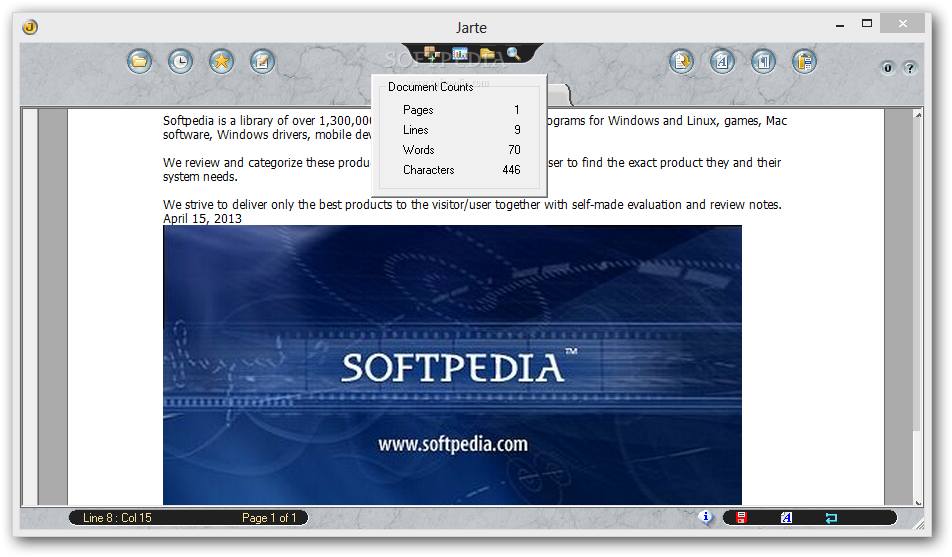Click the small folder icon in black tray

[487, 54]
